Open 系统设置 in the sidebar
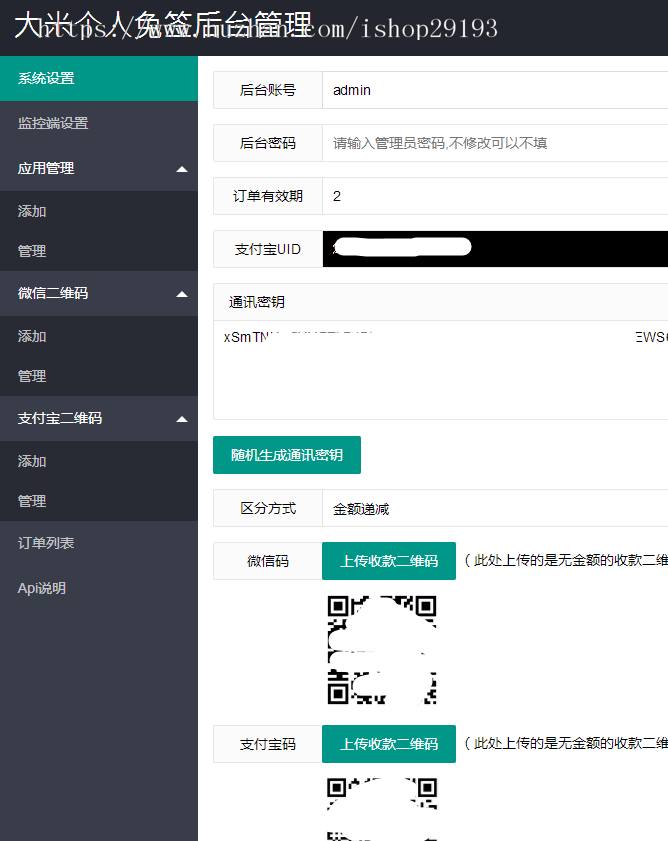This screenshot has width=668, height=841. coord(99,78)
